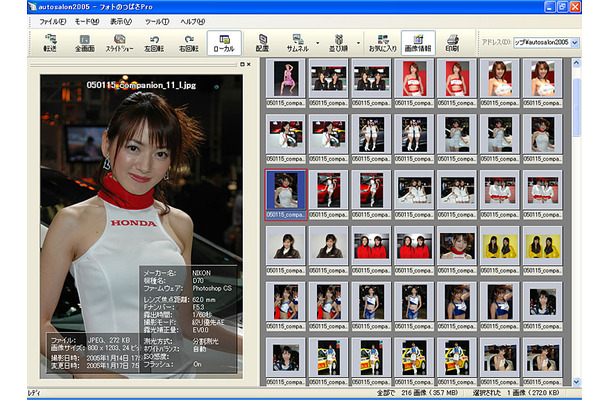Screen dimensions: 610x400
Task: Click filename 050115_companion_11_l.jpg in preview
Action: coord(141,85)
